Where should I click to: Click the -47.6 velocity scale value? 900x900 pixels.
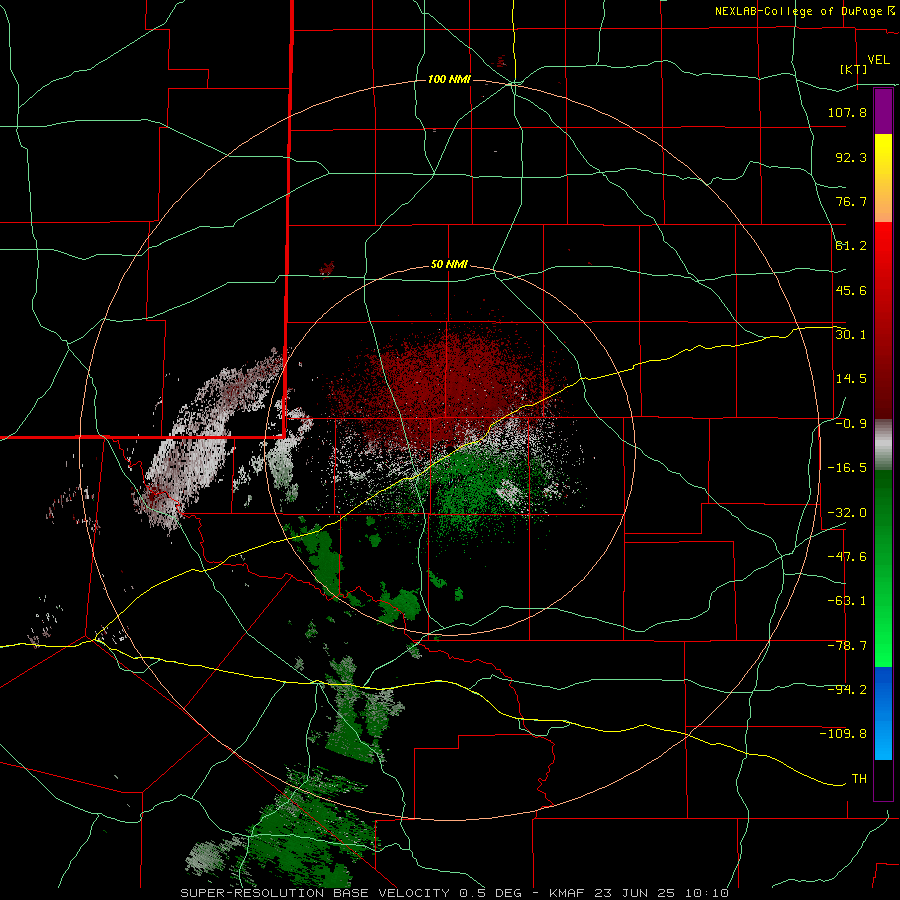(847, 557)
